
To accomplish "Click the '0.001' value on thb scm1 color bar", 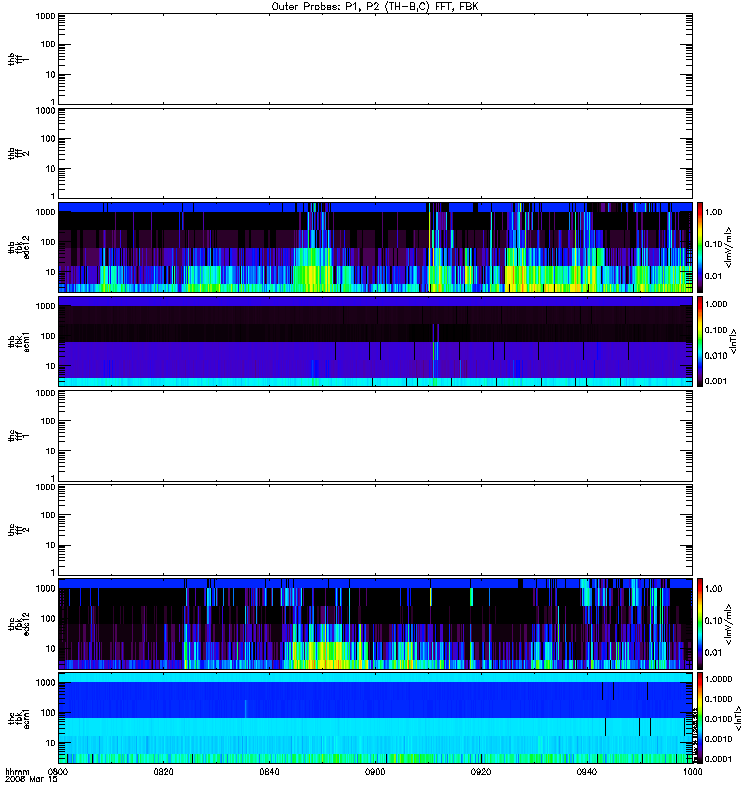I will point(715,381).
